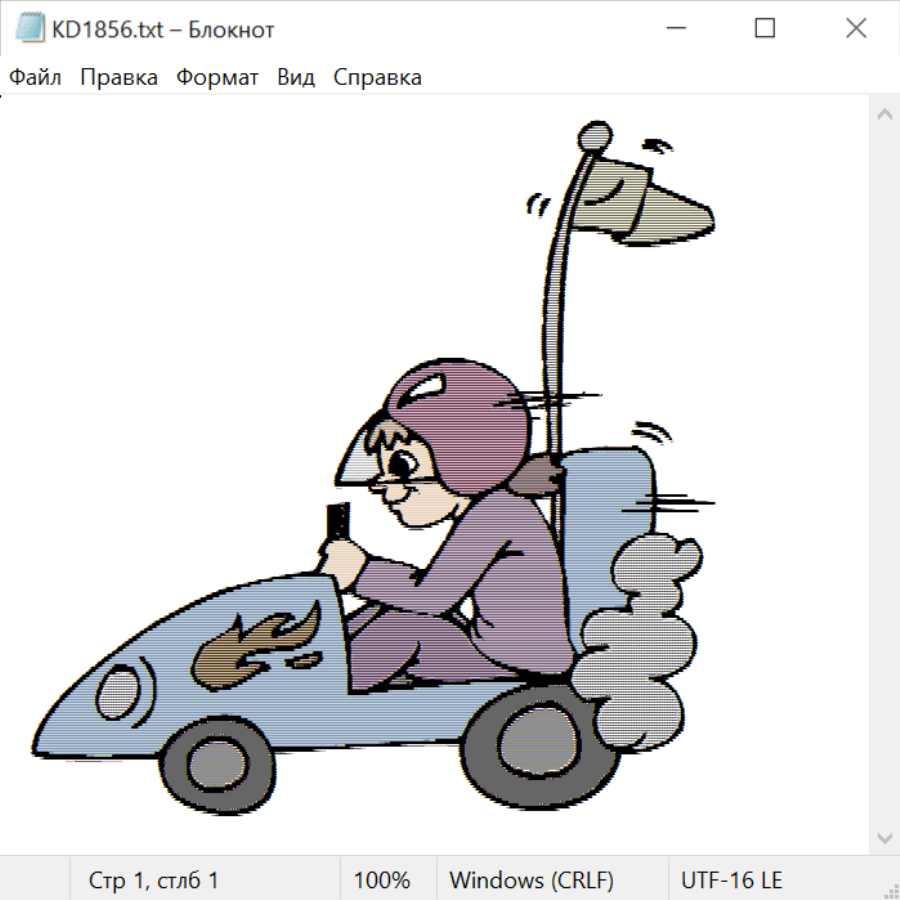Open the Файл menu
The width and height of the screenshot is (900, 900).
click(x=36, y=78)
